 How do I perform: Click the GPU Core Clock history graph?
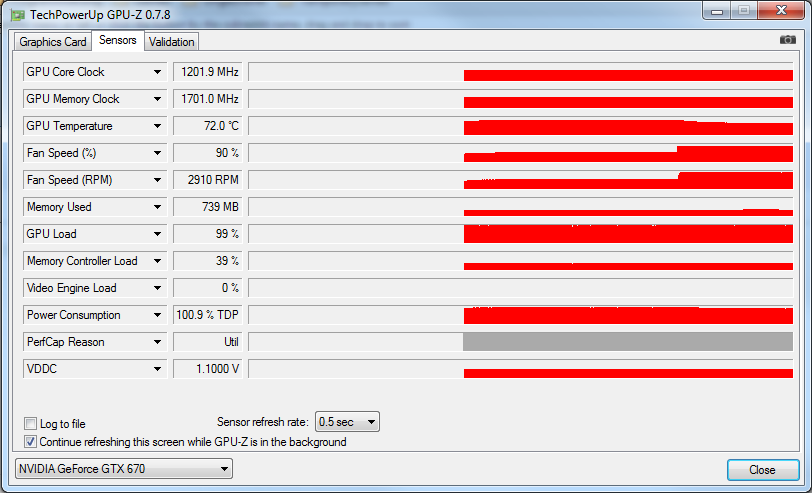[521, 72]
